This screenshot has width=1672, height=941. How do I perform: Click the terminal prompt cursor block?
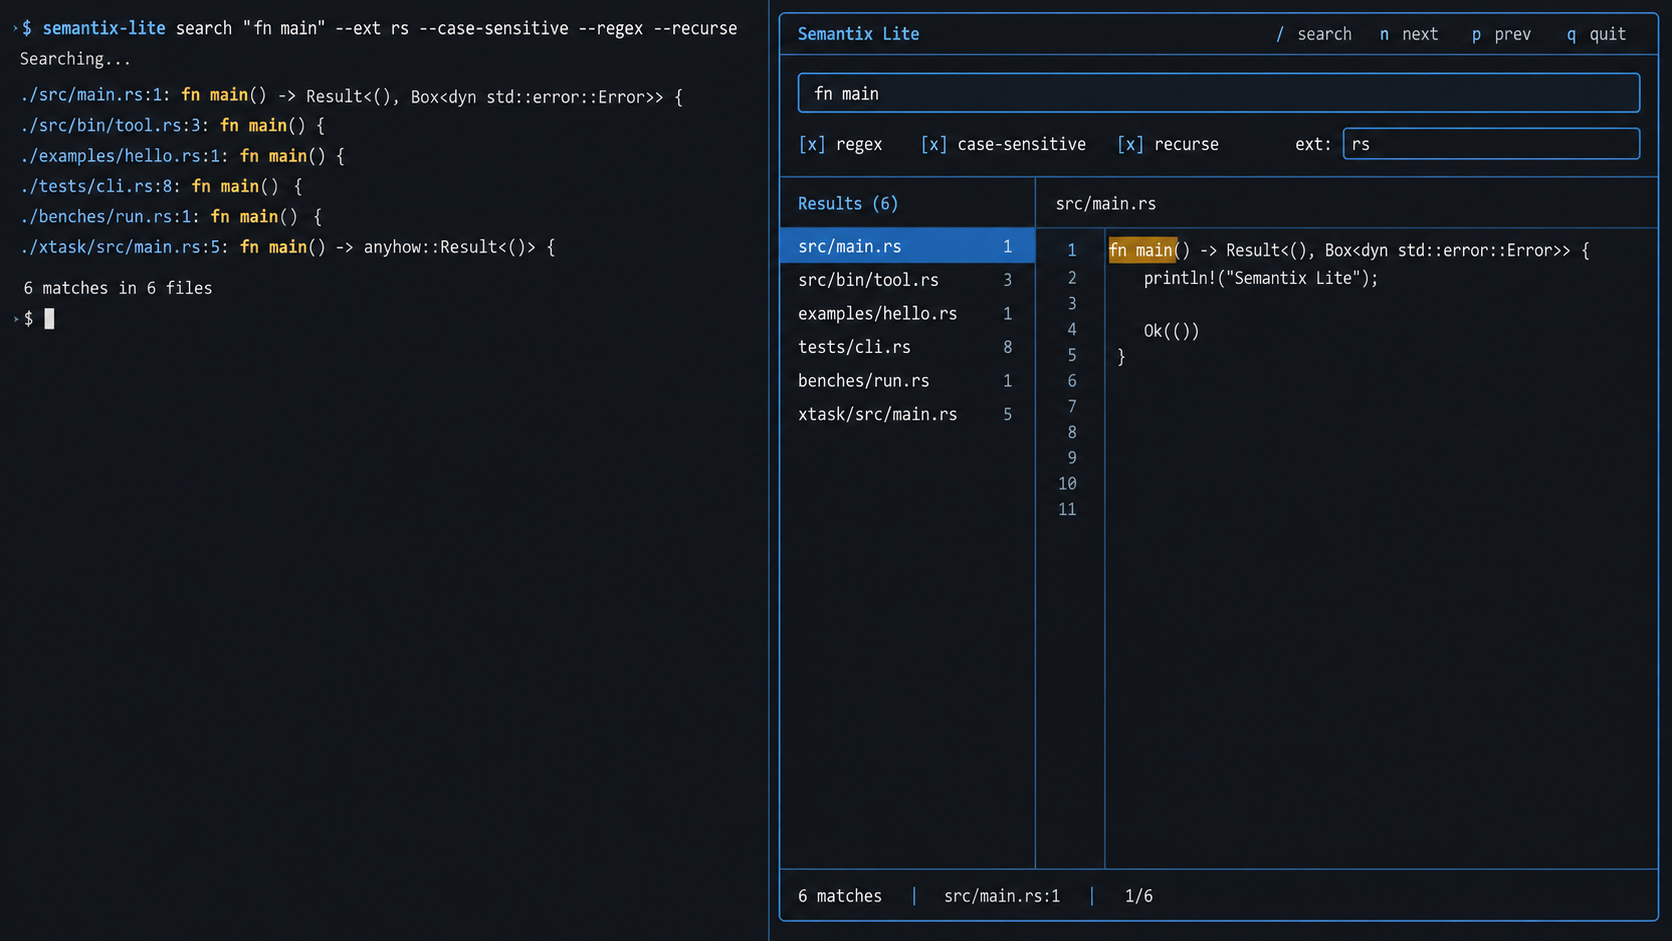click(49, 318)
